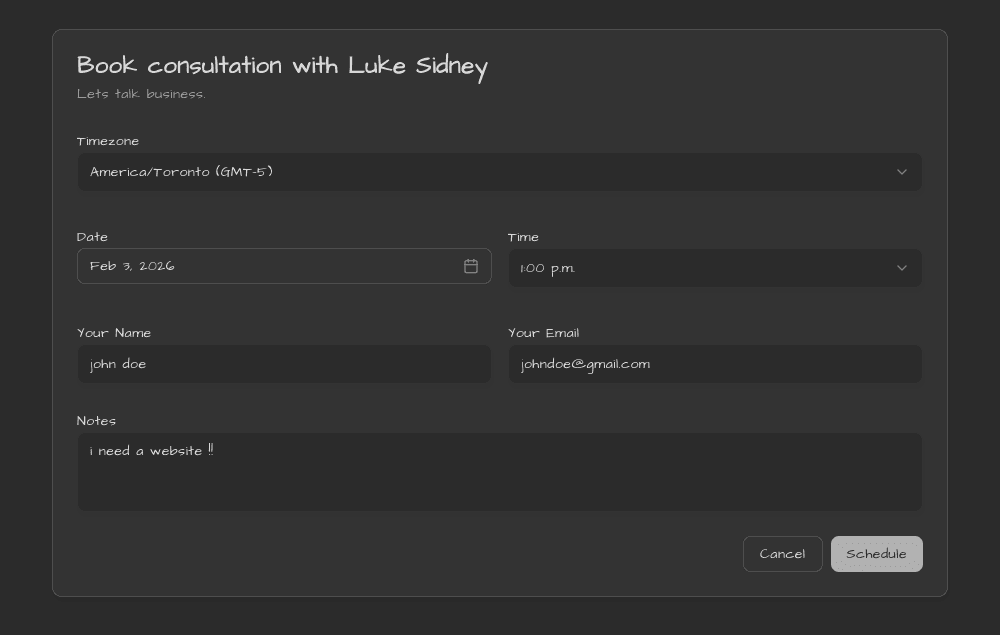Open the calendar icon in Date field
This screenshot has width=1000, height=635.
point(471,266)
